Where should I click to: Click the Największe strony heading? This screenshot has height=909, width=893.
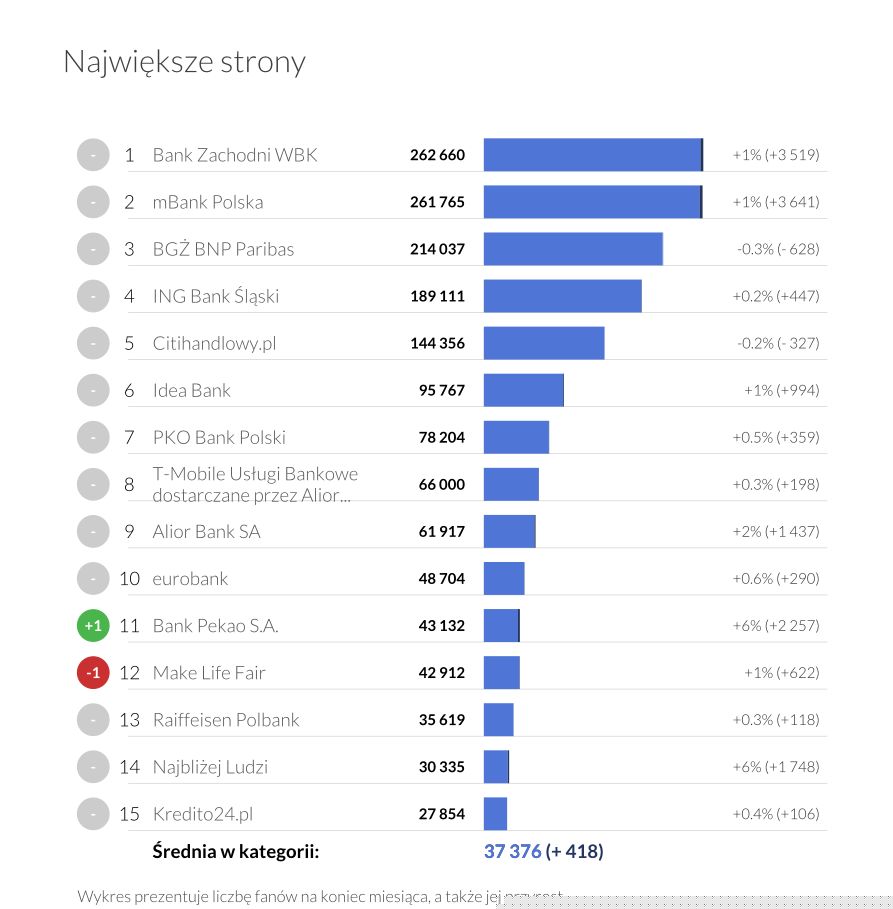tap(184, 62)
